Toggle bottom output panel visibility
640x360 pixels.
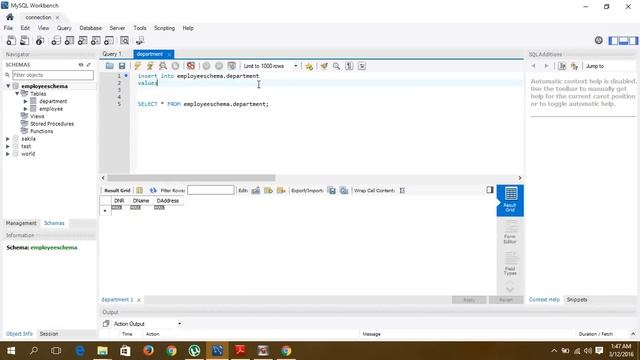(x=623, y=40)
